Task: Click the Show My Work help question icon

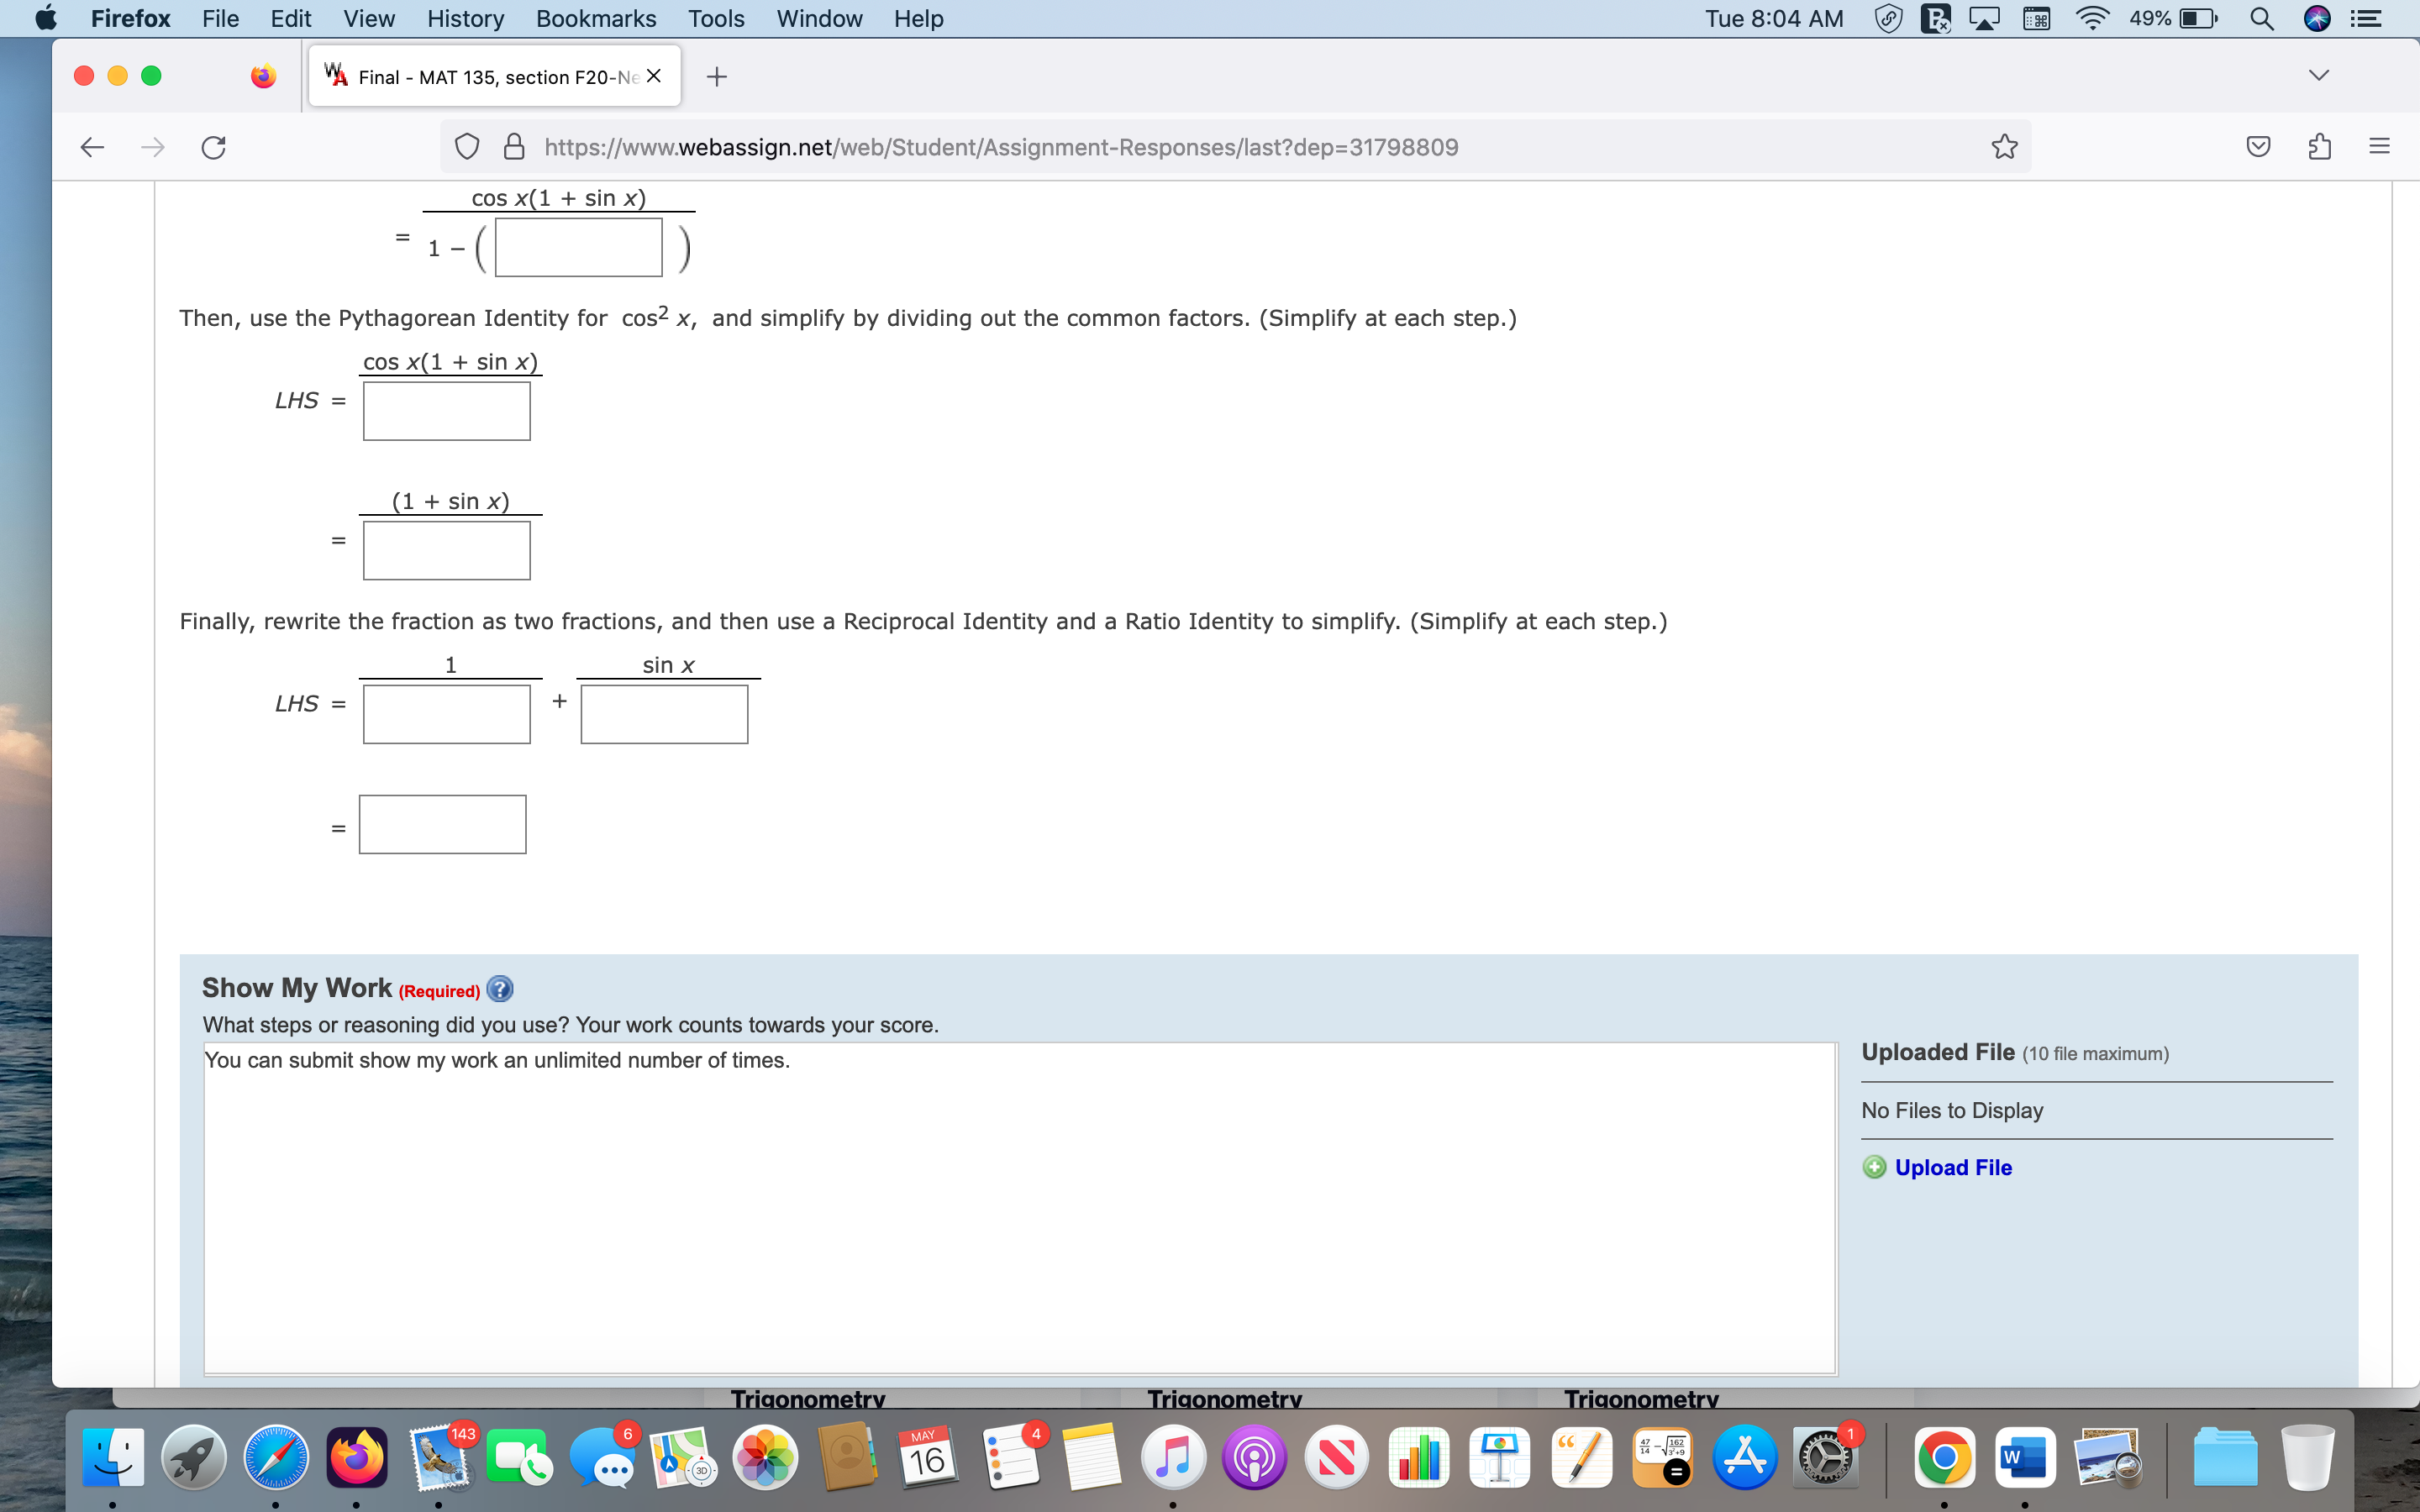Action: [x=500, y=988]
